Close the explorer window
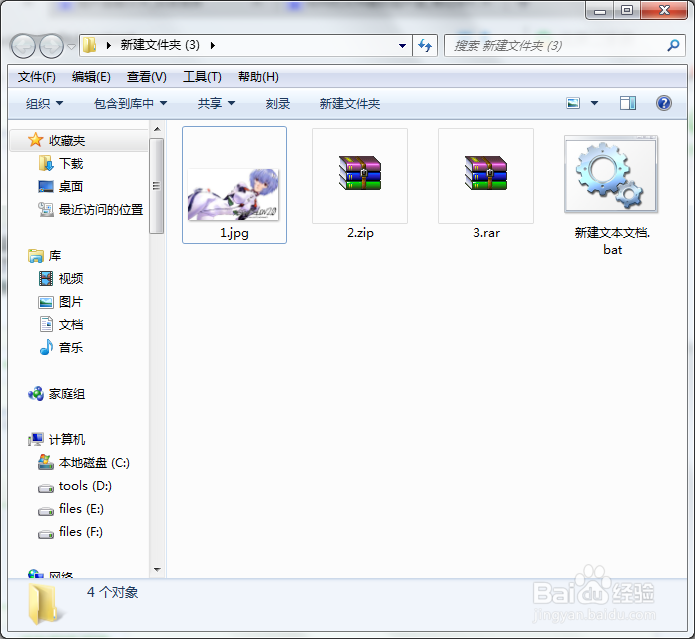Viewport: 695px width, 639px height. pyautogui.click(x=664, y=10)
